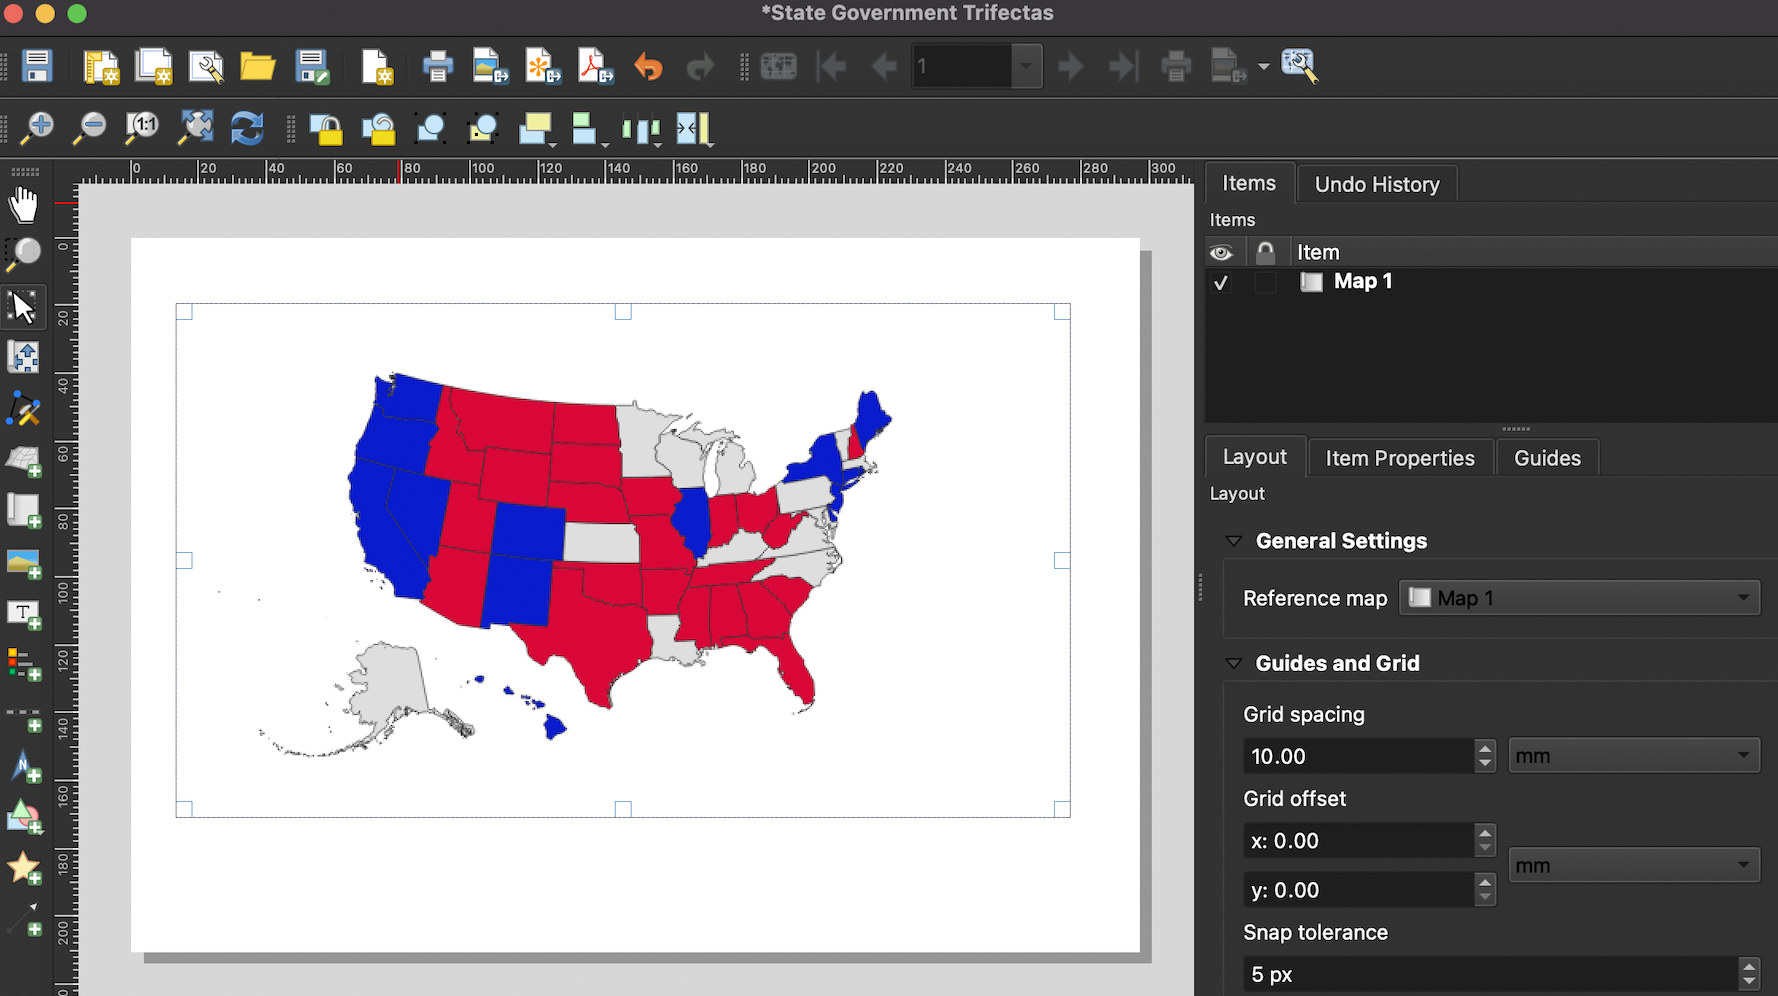Activate the Move Item Content tool
This screenshot has height=996, width=1778.
(x=24, y=356)
